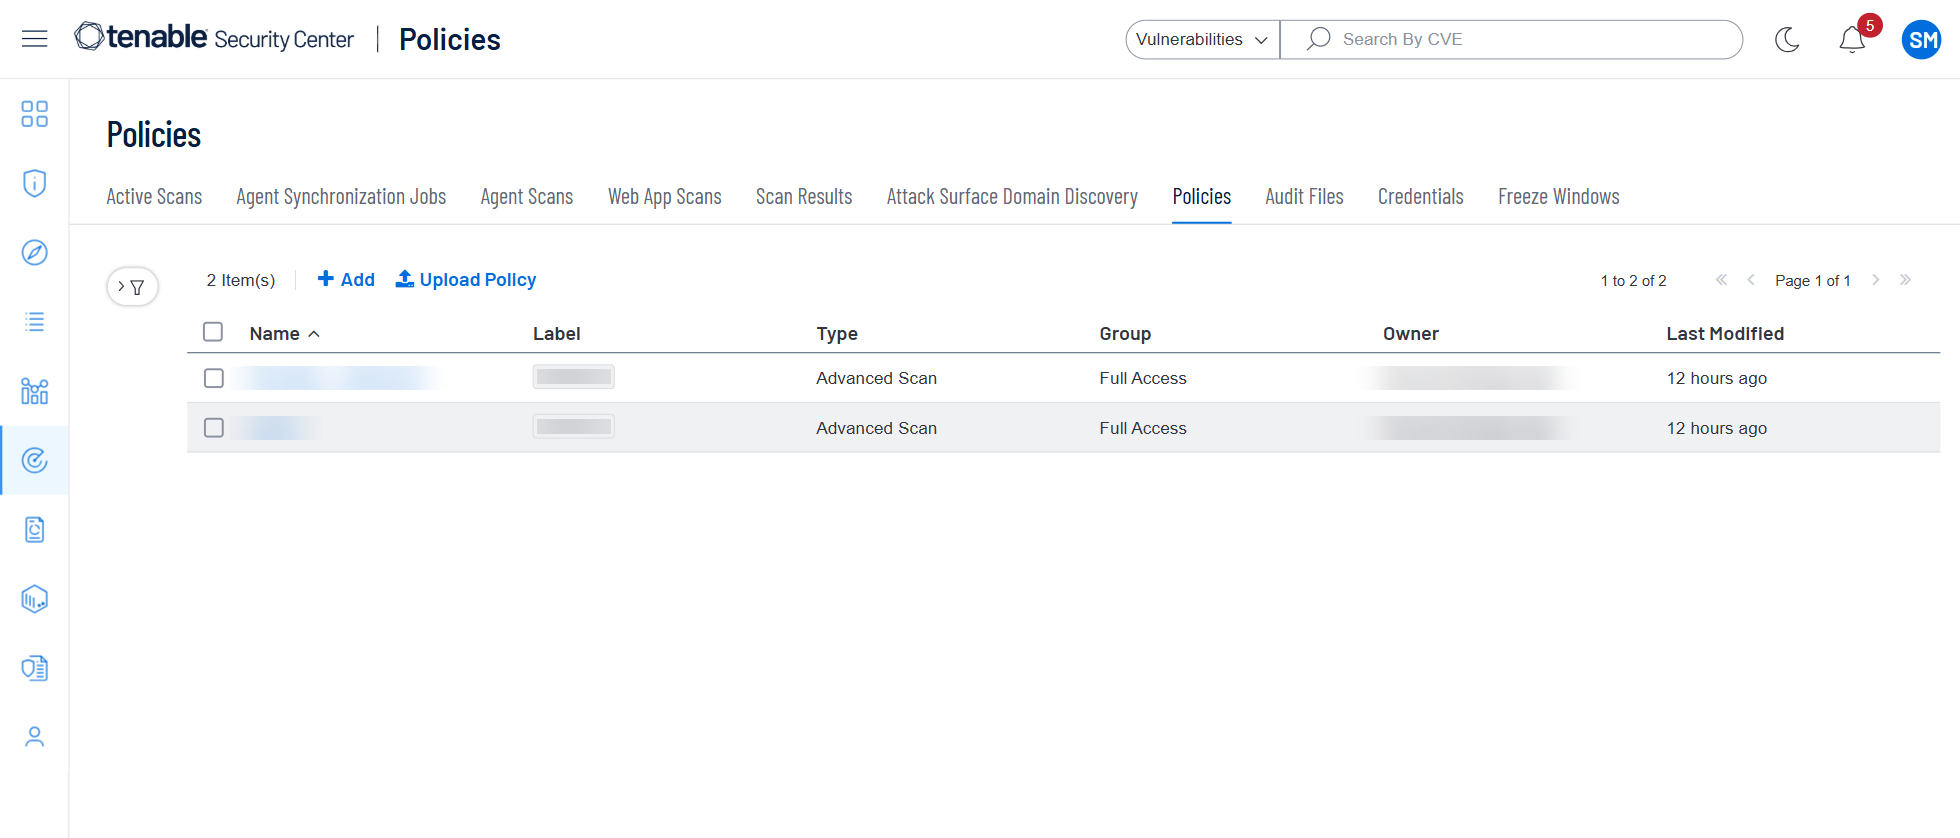Switch to the Audit Files tab
The height and width of the screenshot is (838, 1960).
(x=1304, y=197)
